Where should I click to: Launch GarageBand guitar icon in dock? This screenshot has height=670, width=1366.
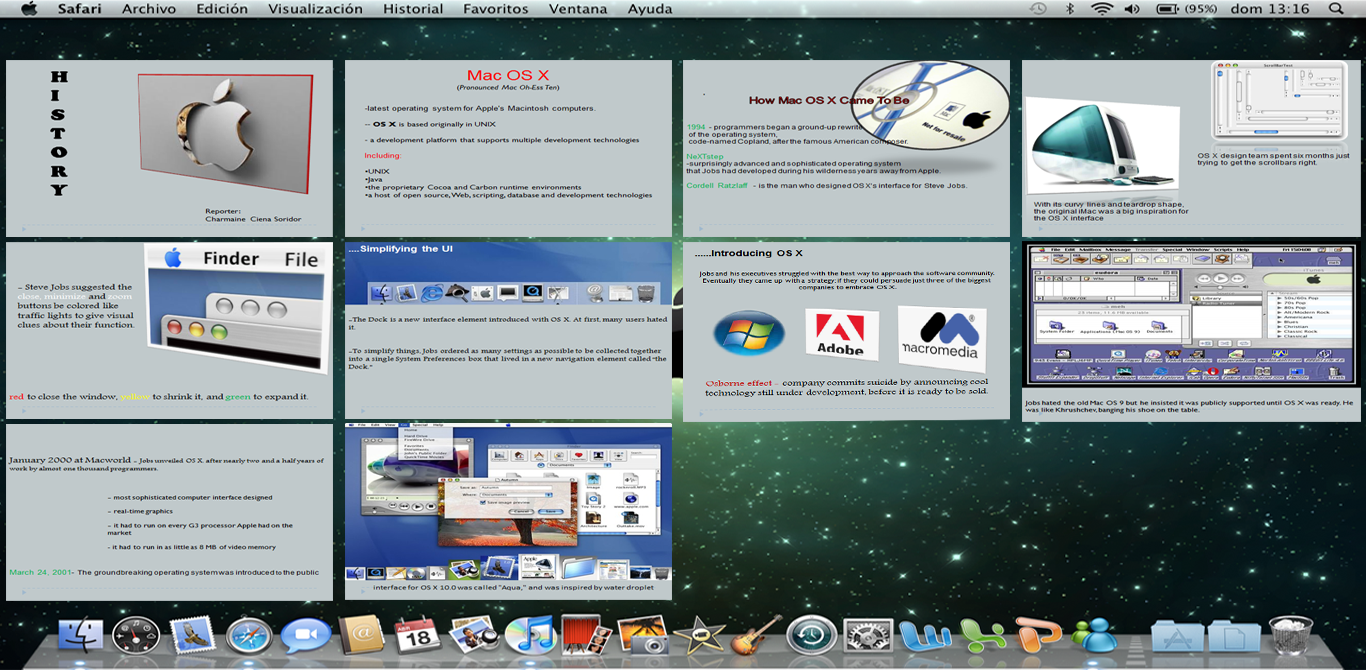755,635
